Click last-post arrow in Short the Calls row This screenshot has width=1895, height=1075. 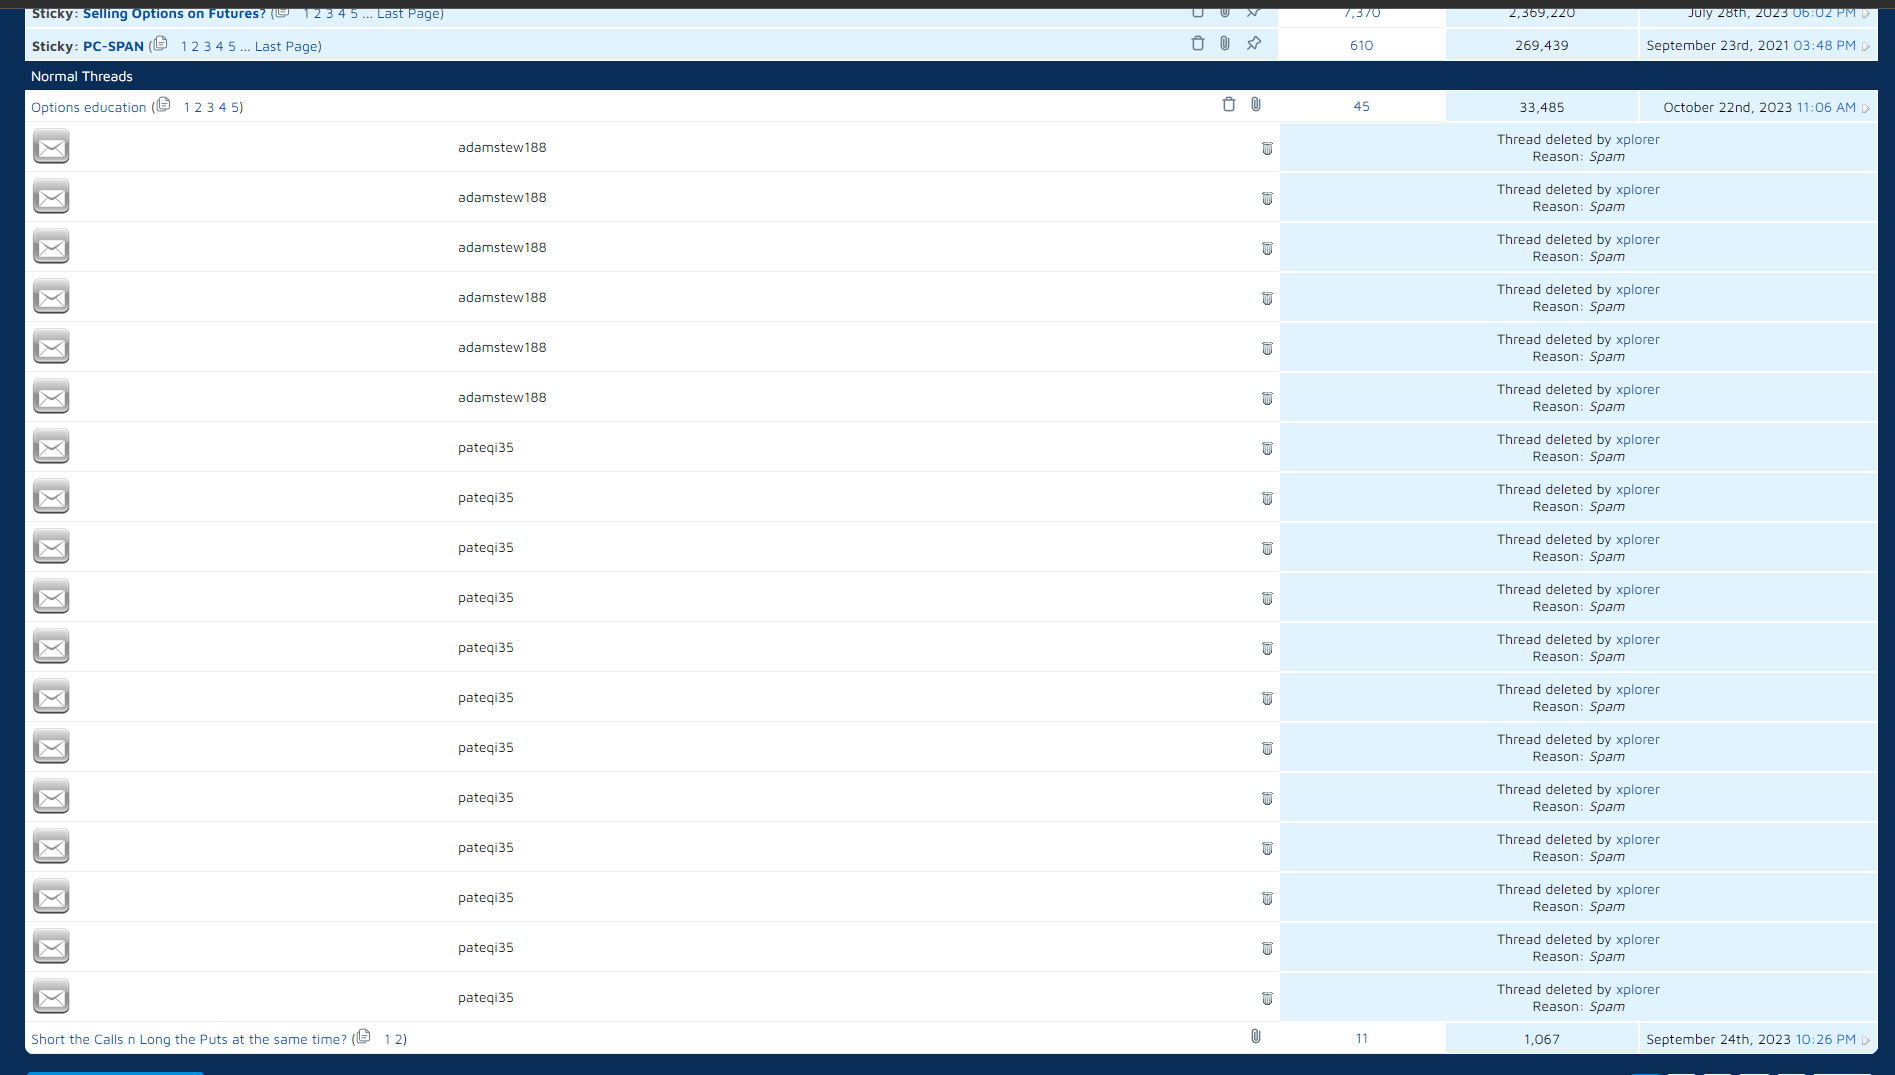click(x=1866, y=1040)
